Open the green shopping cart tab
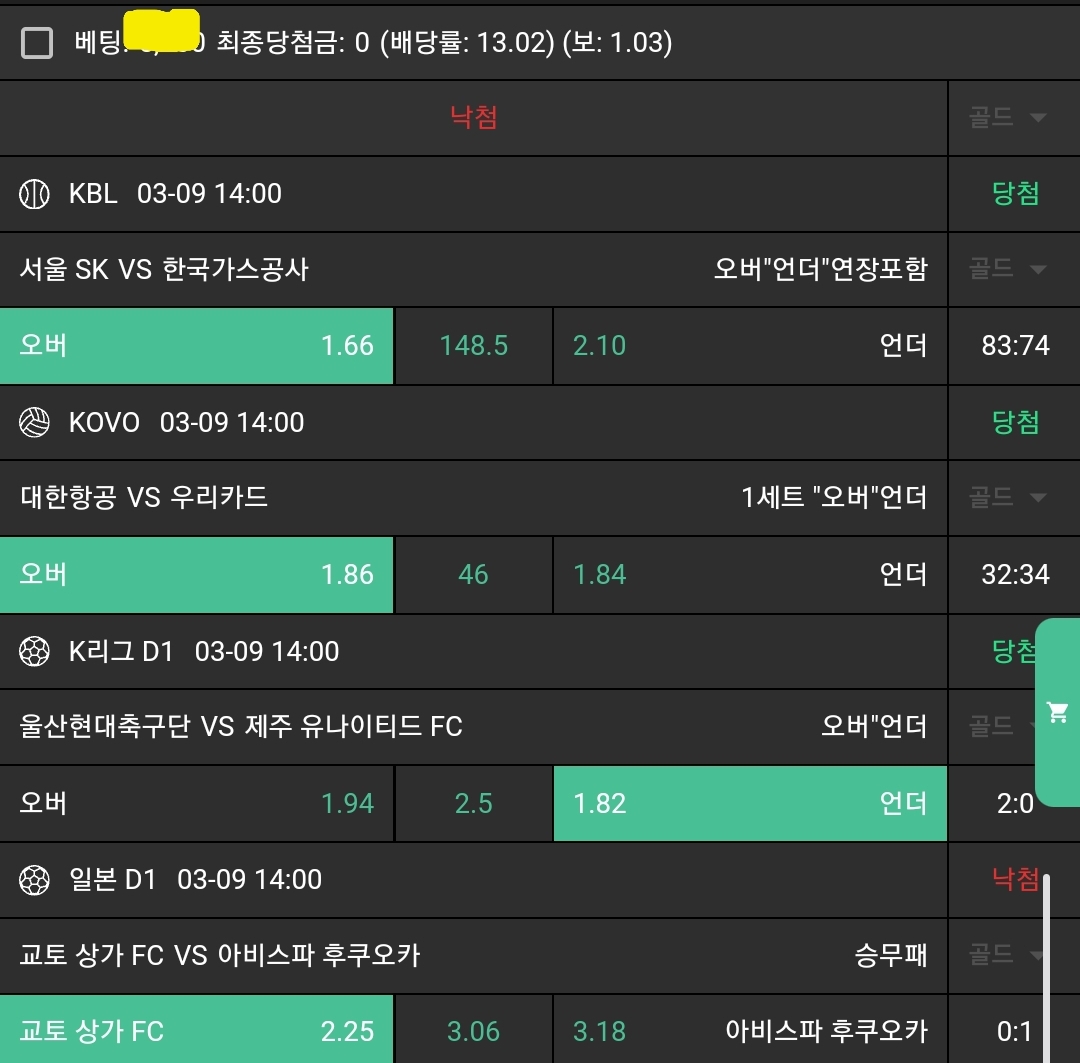 pyautogui.click(x=1057, y=712)
